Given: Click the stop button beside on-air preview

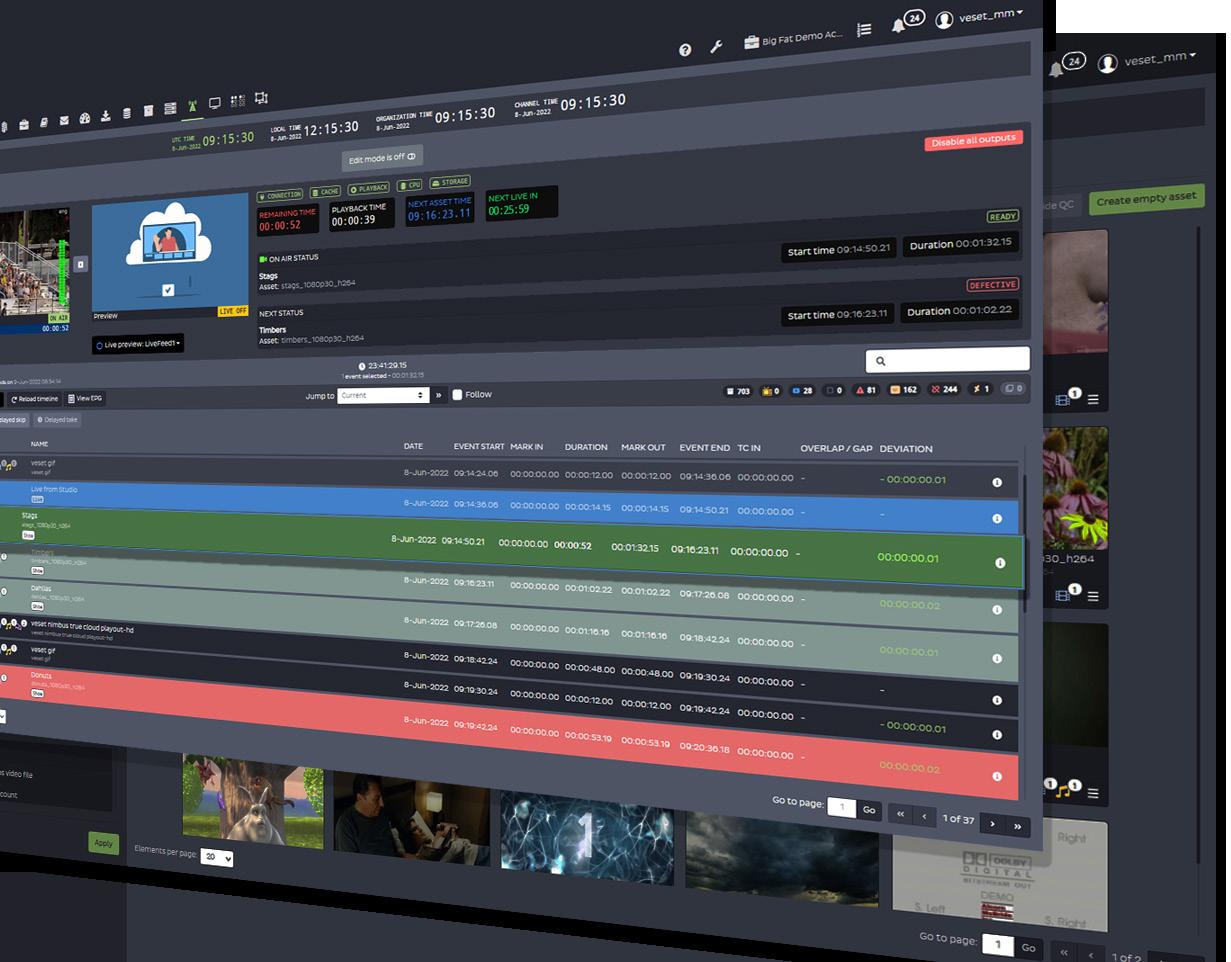Looking at the screenshot, I should [81, 264].
